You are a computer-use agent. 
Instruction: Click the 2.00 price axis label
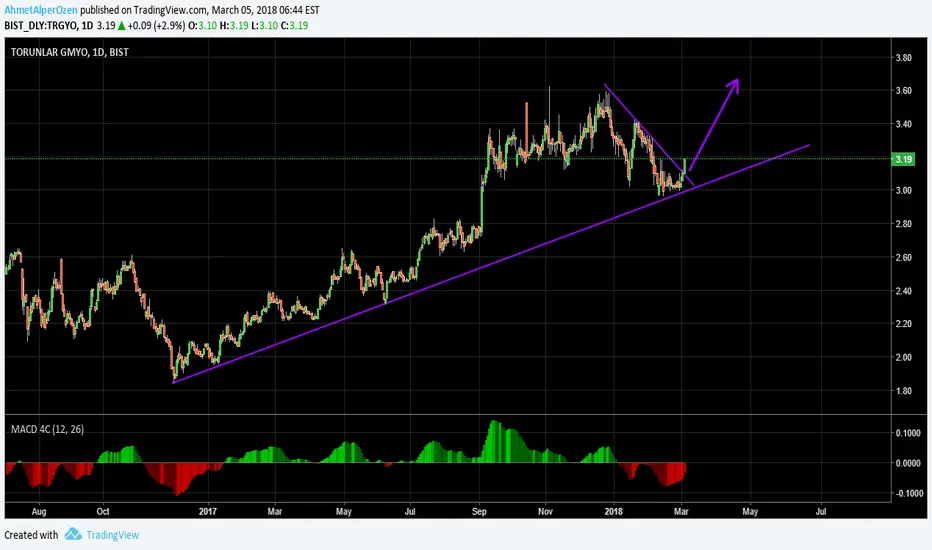point(903,357)
